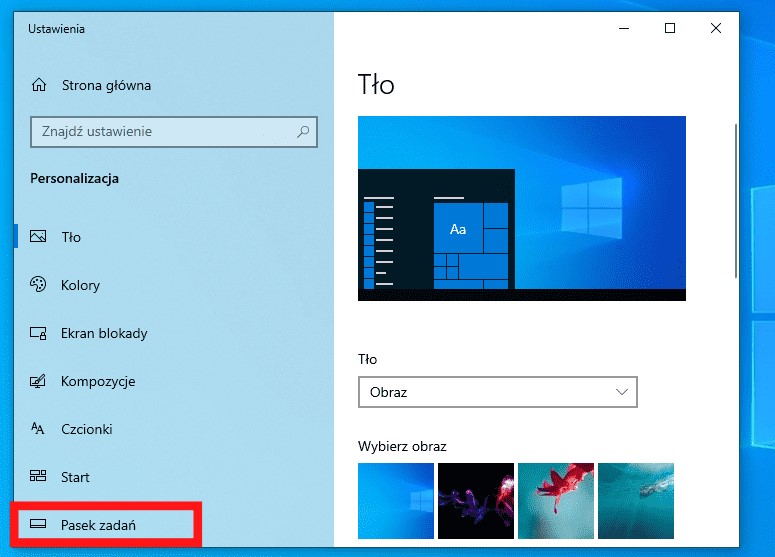Click the Pasek zadań taskbar icon
Screen dimensions: 775x557
[39, 524]
